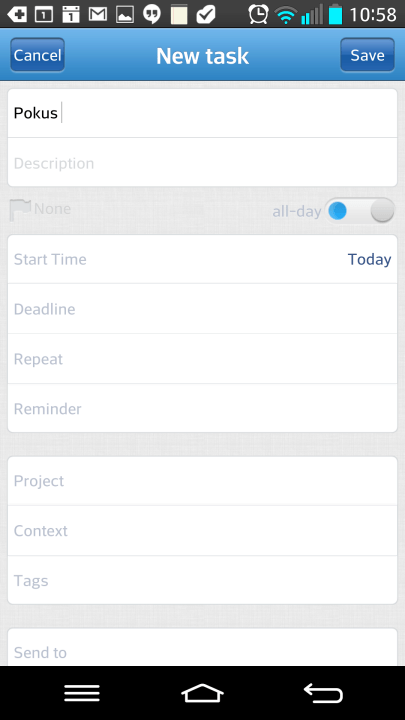Select the Project row
Image resolution: width=405 pixels, height=720 pixels.
point(202,481)
